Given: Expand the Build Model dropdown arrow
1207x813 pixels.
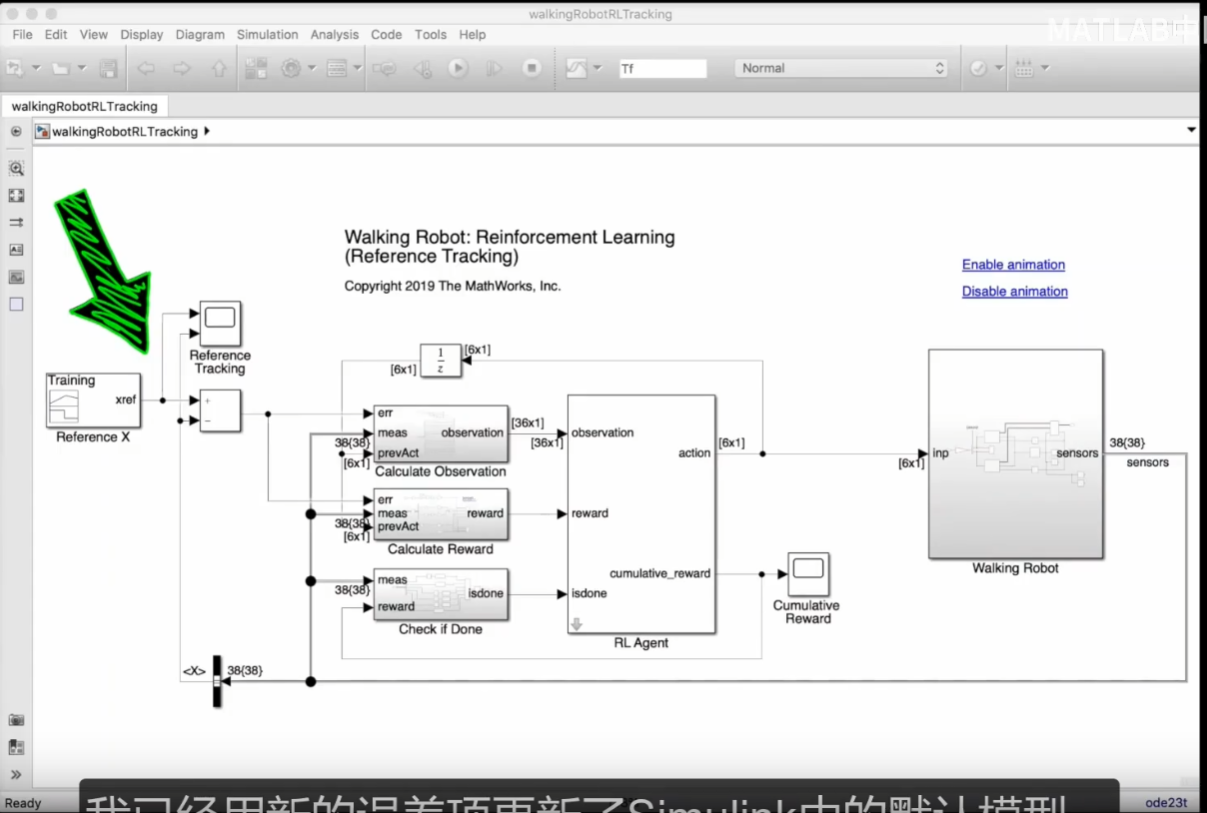Looking at the screenshot, I should point(1045,68).
